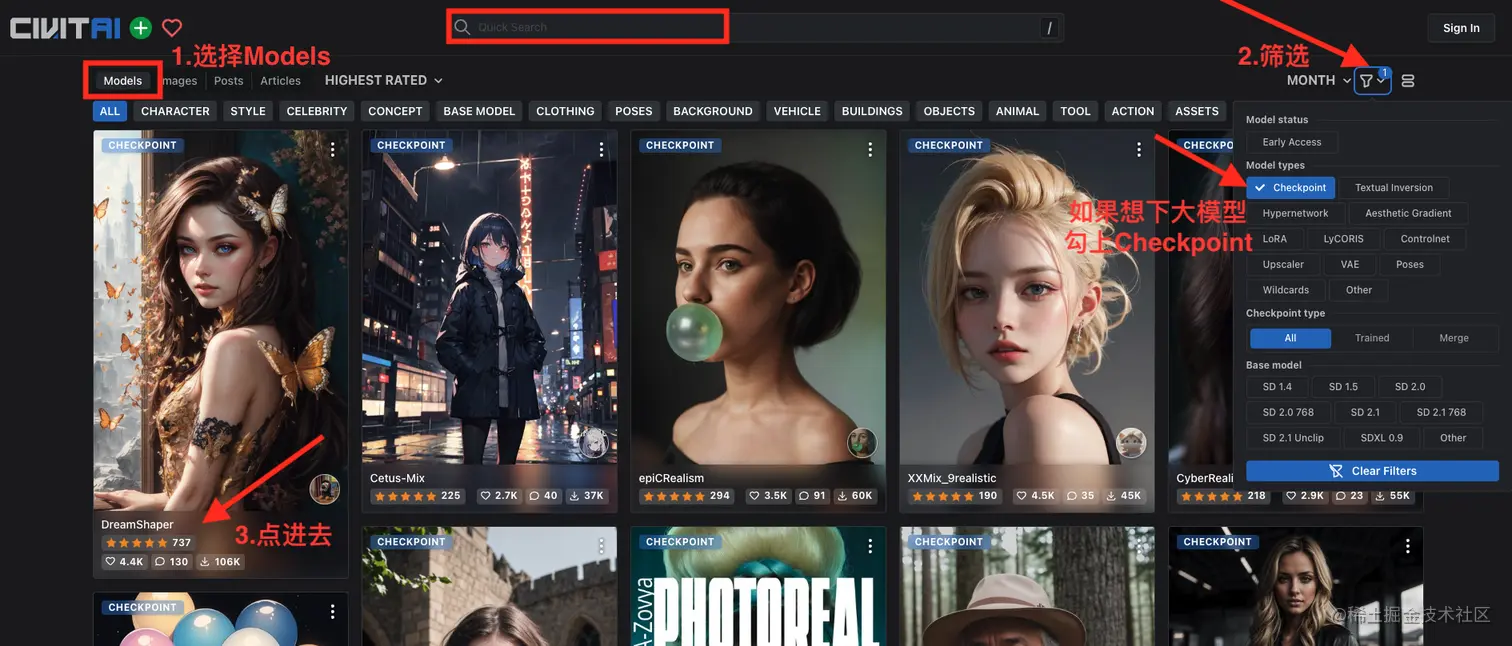Click Cetus-Mix 2.7K likes badge
The image size is (1512, 646).
(x=499, y=496)
